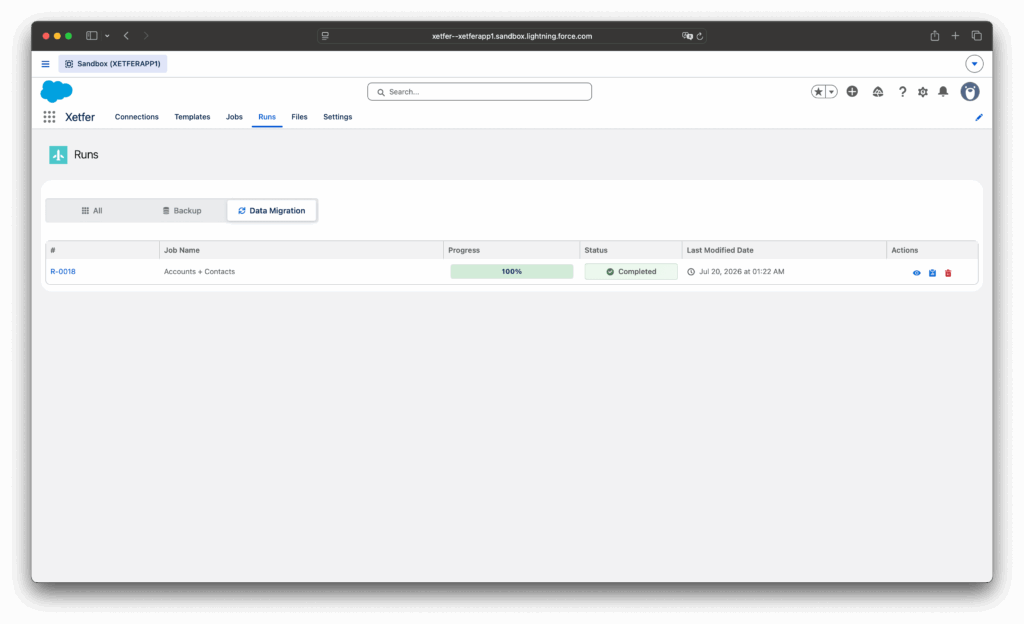Click the 'Jul 20, 2026 at 01:22 AM' date
This screenshot has width=1024, height=624.
tap(741, 272)
